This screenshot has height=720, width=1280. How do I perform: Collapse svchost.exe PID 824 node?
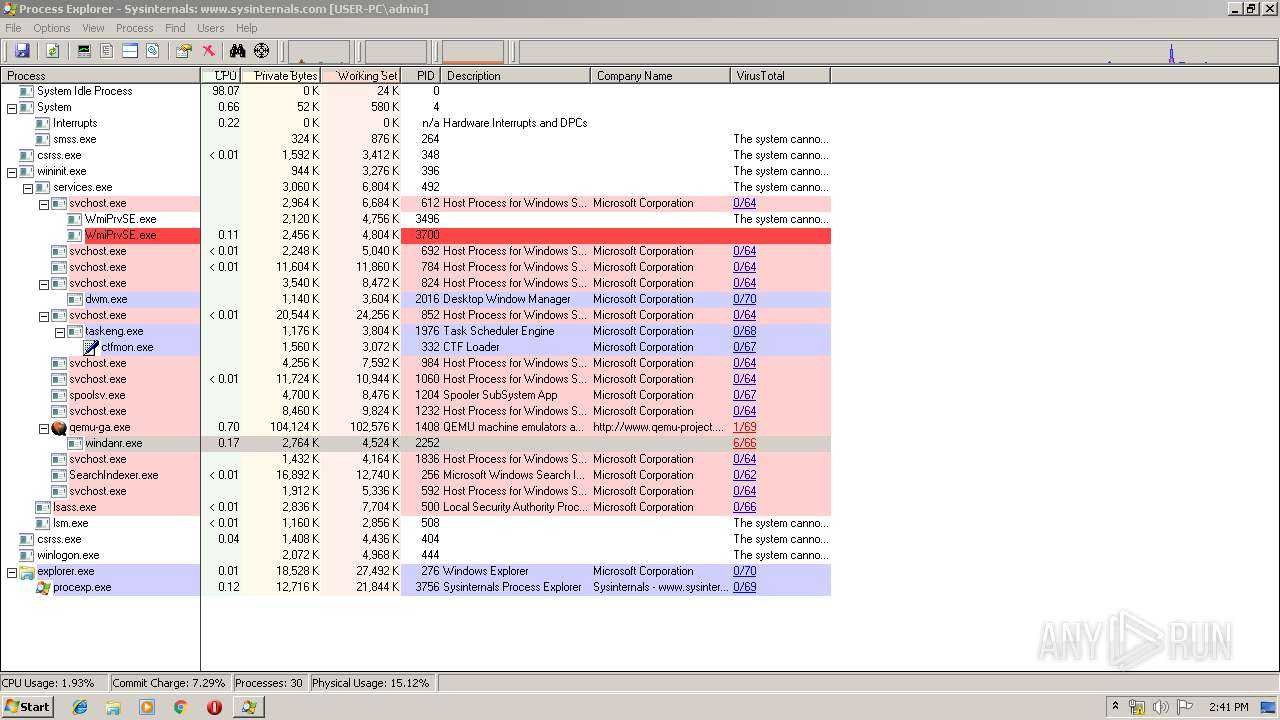coord(44,283)
